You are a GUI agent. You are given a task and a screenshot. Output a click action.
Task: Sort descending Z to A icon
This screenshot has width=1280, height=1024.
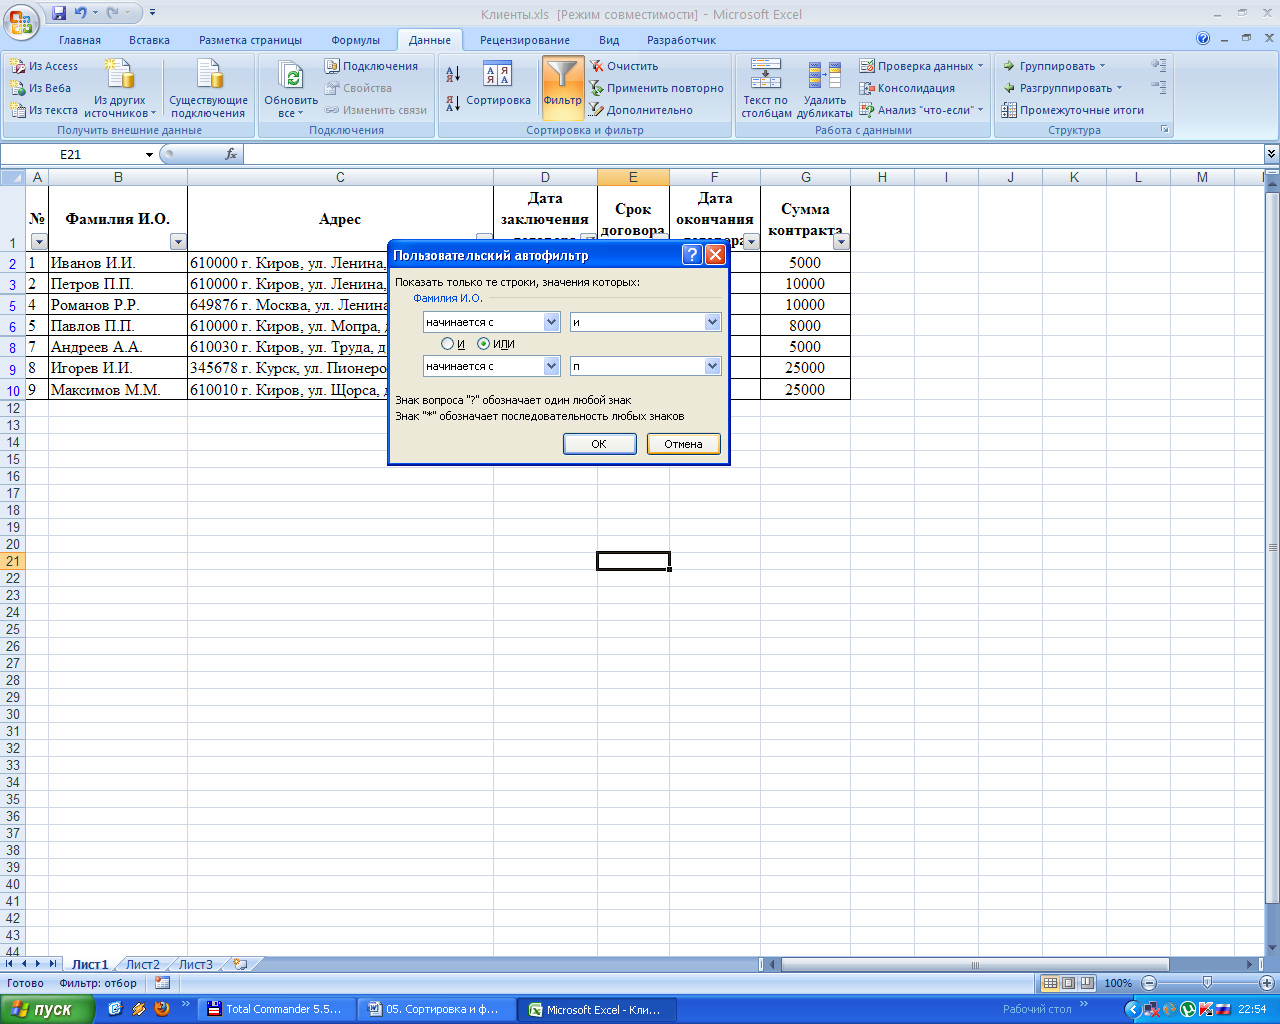pos(453,102)
